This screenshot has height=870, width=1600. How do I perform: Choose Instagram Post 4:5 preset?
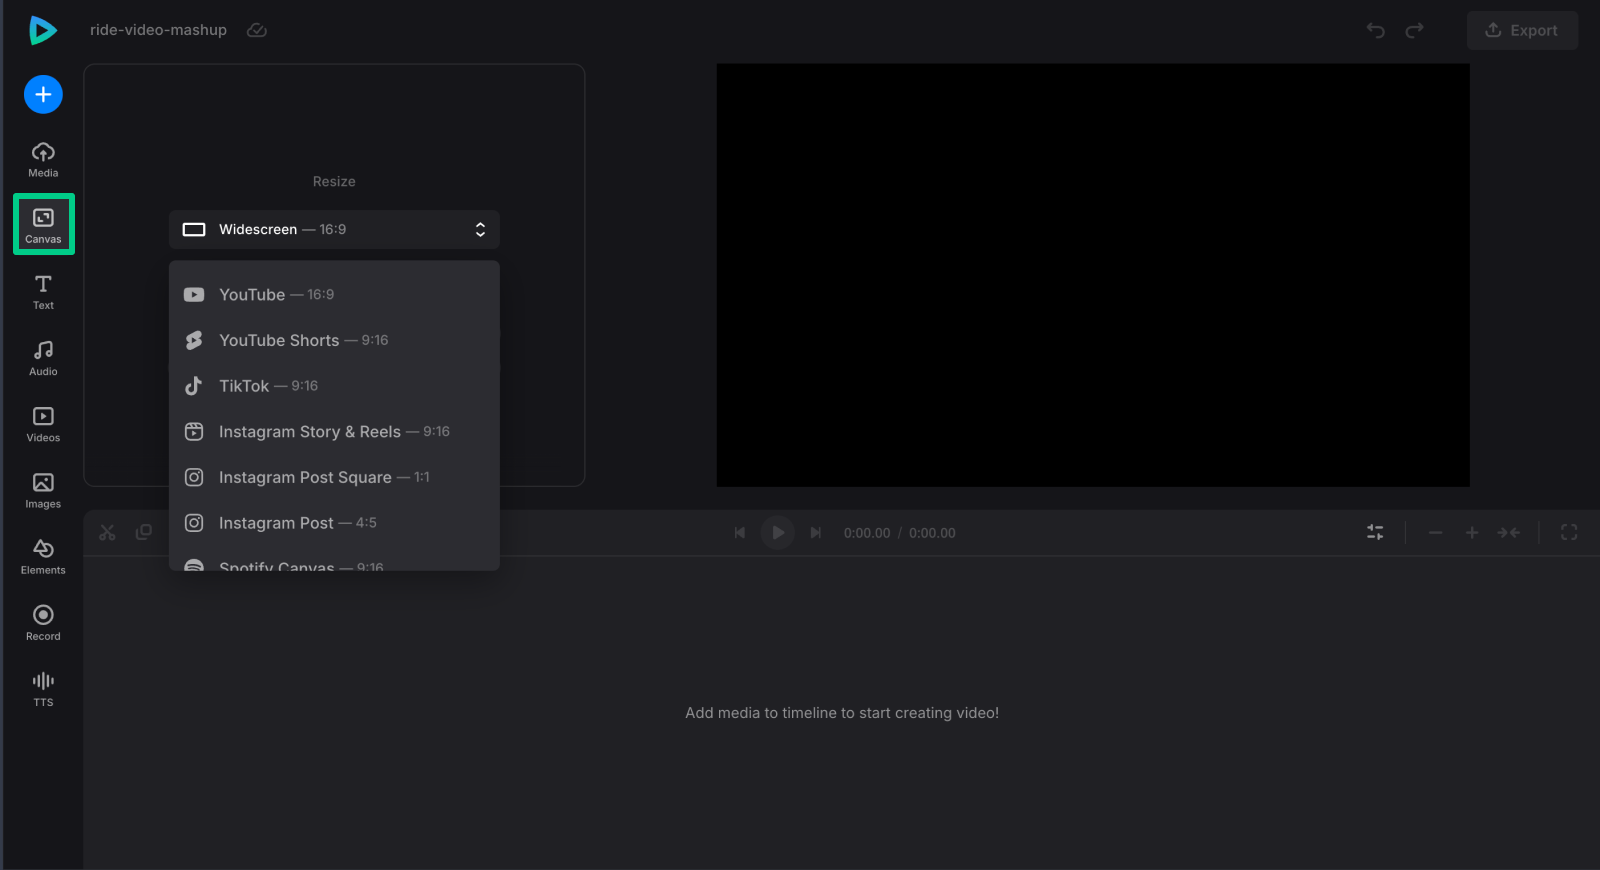[x=334, y=523]
